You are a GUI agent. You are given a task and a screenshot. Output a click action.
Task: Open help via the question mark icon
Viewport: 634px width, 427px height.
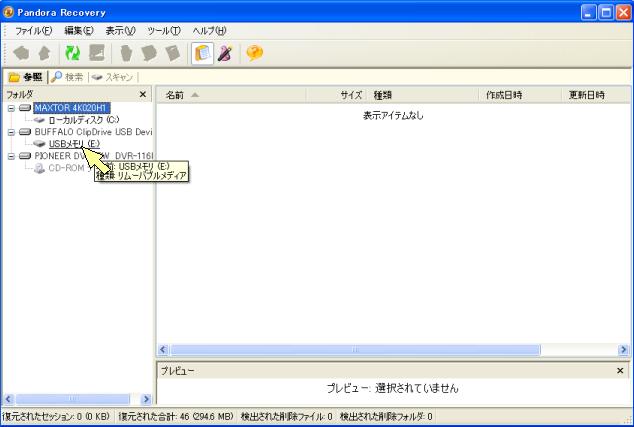coord(255,53)
